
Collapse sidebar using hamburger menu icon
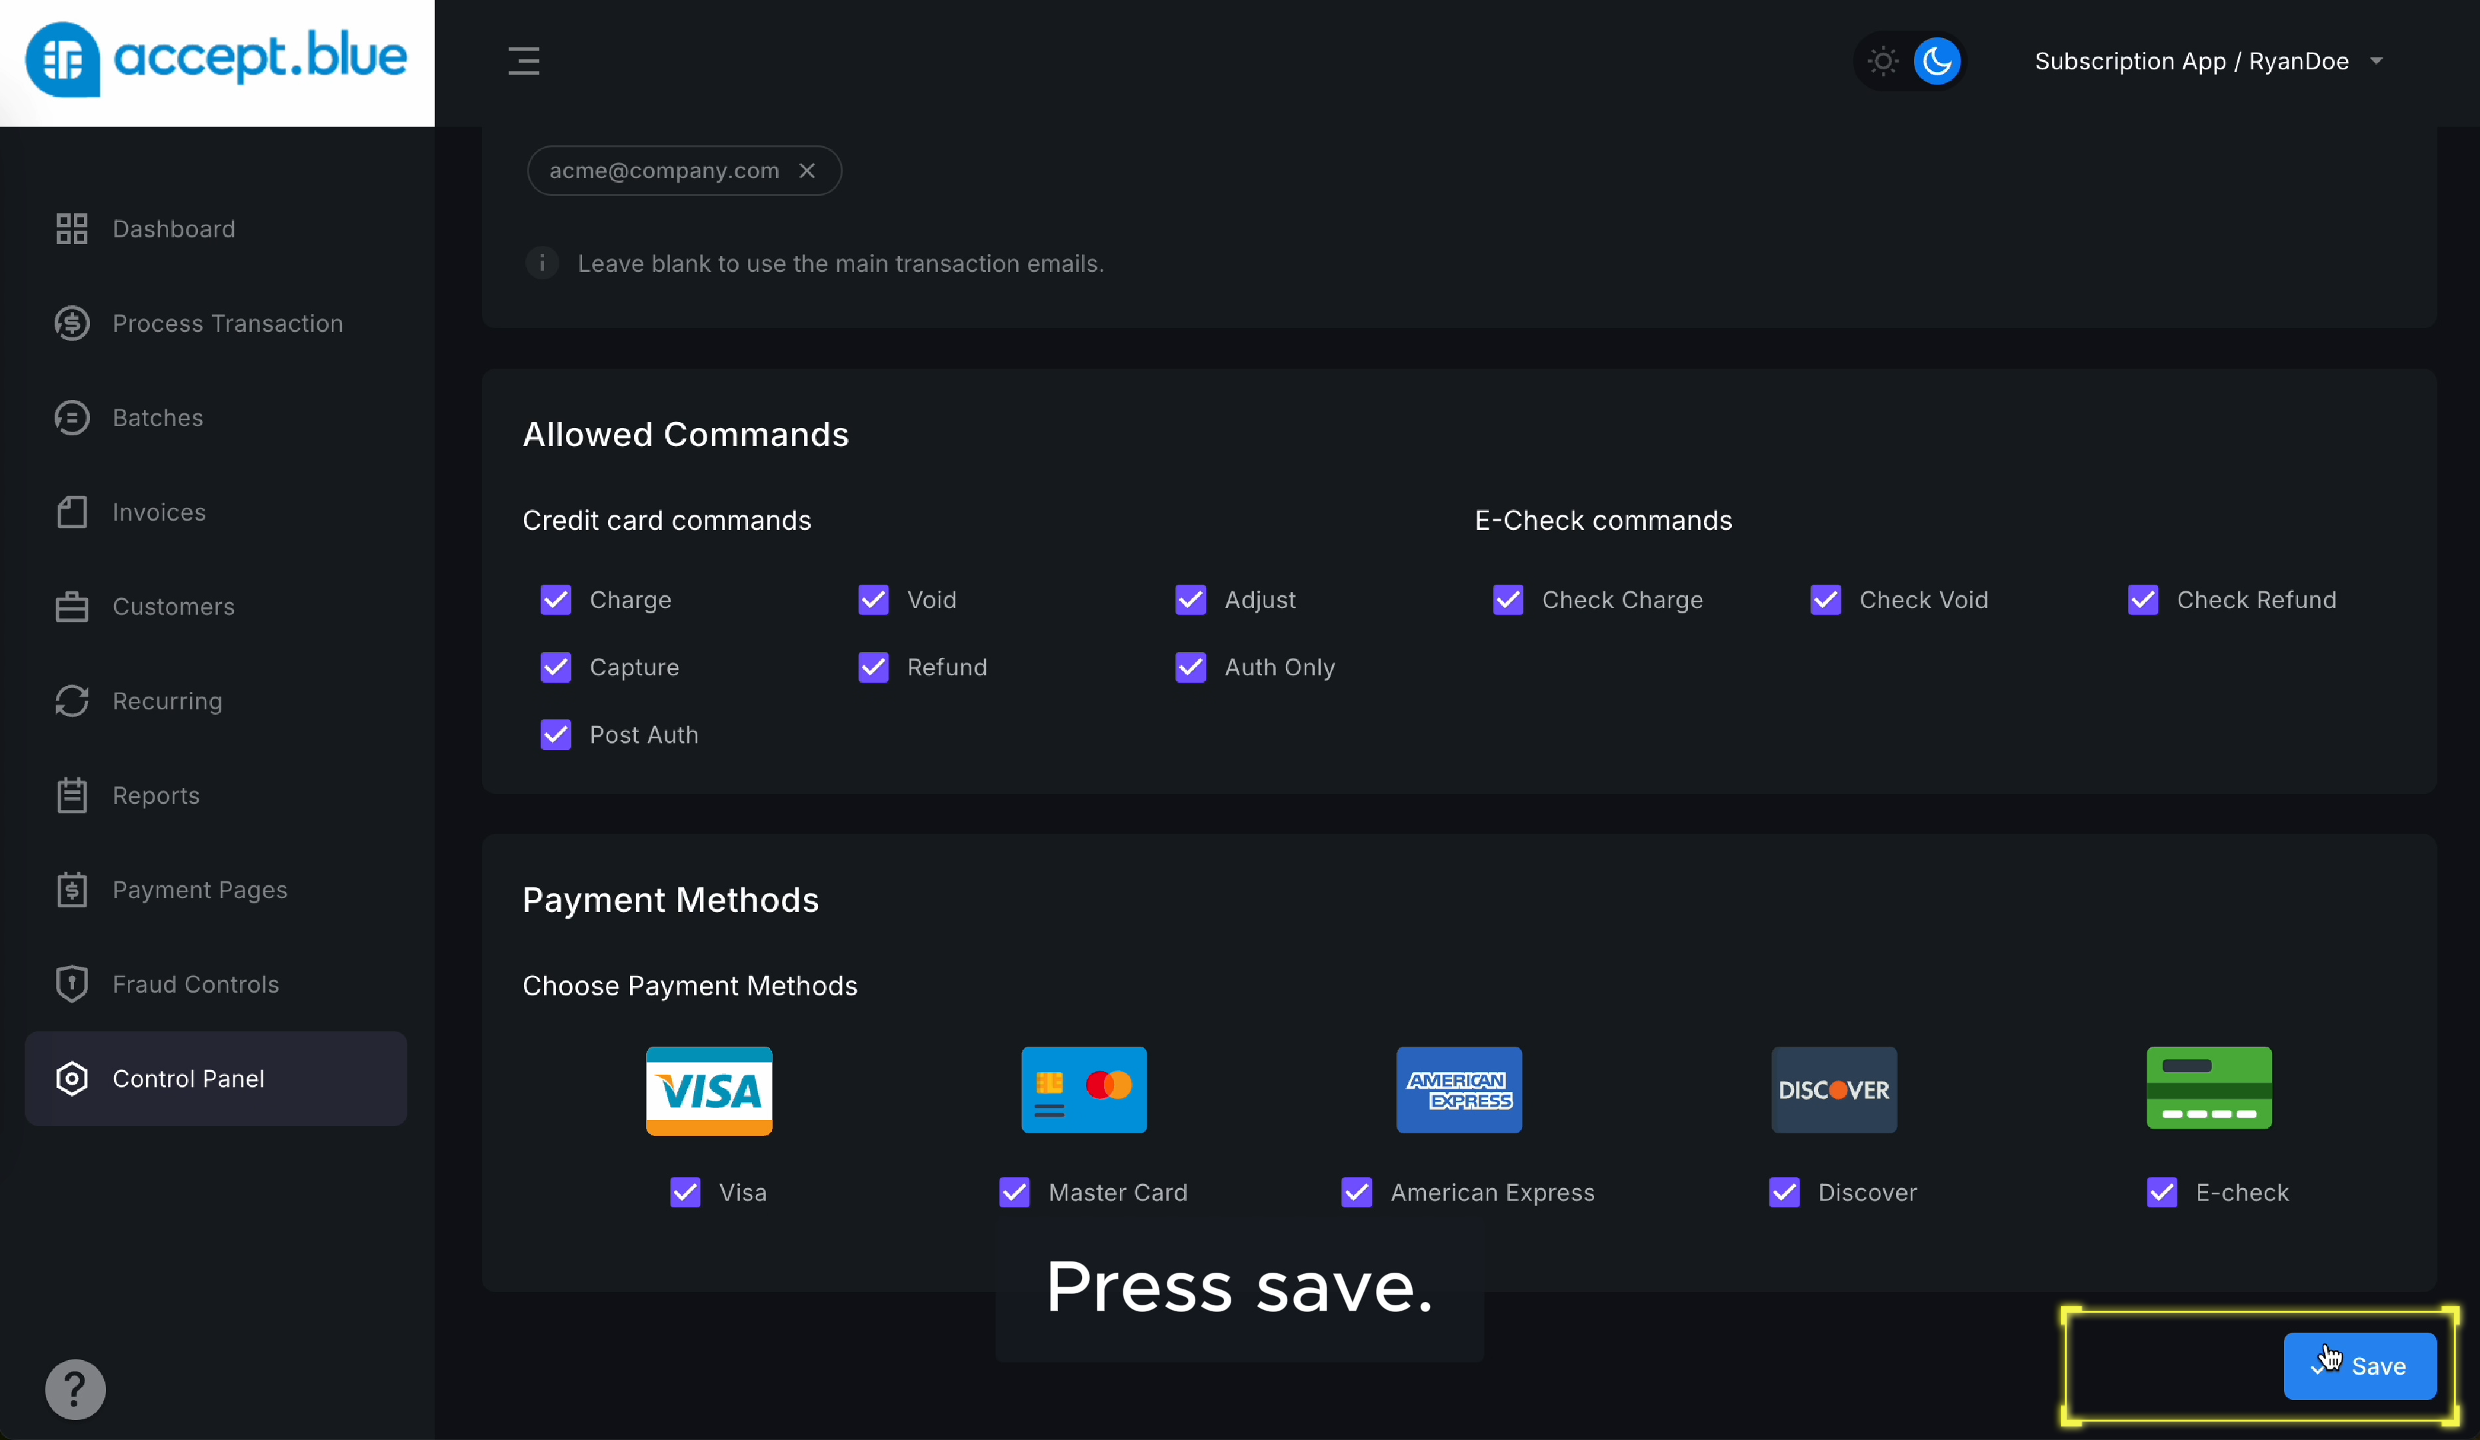point(523,61)
